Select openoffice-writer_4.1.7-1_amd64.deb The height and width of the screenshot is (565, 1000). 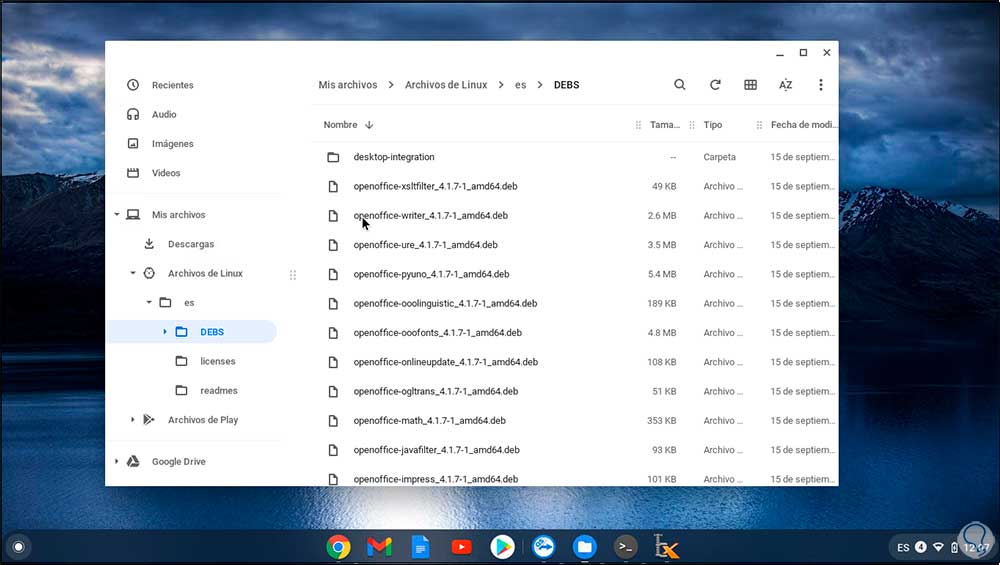[575, 216]
